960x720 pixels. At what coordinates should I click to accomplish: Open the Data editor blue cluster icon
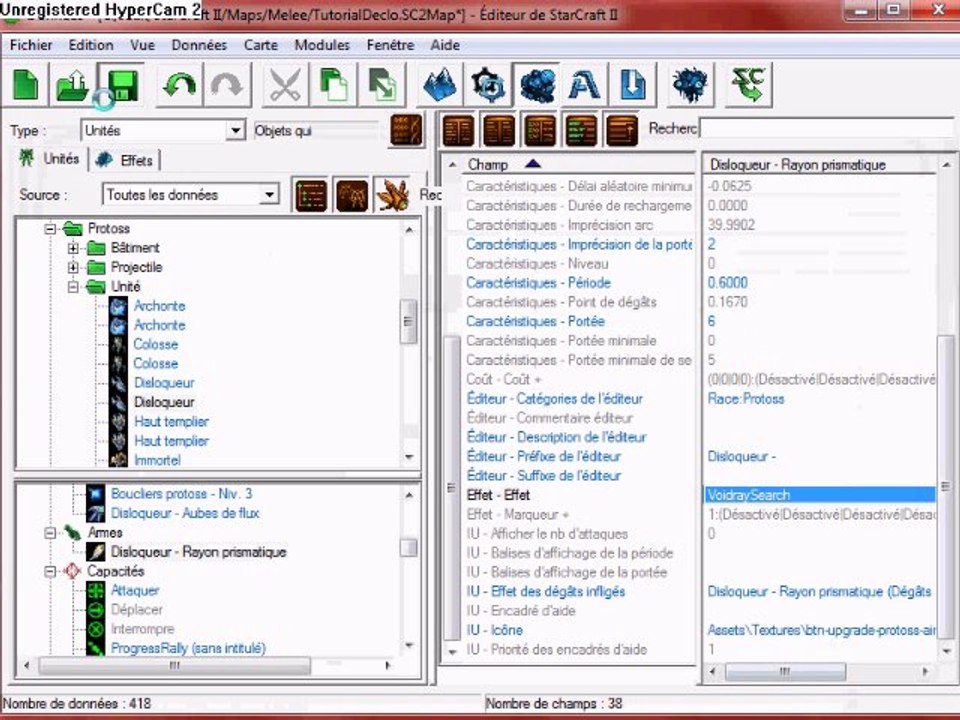pyautogui.click(x=536, y=84)
